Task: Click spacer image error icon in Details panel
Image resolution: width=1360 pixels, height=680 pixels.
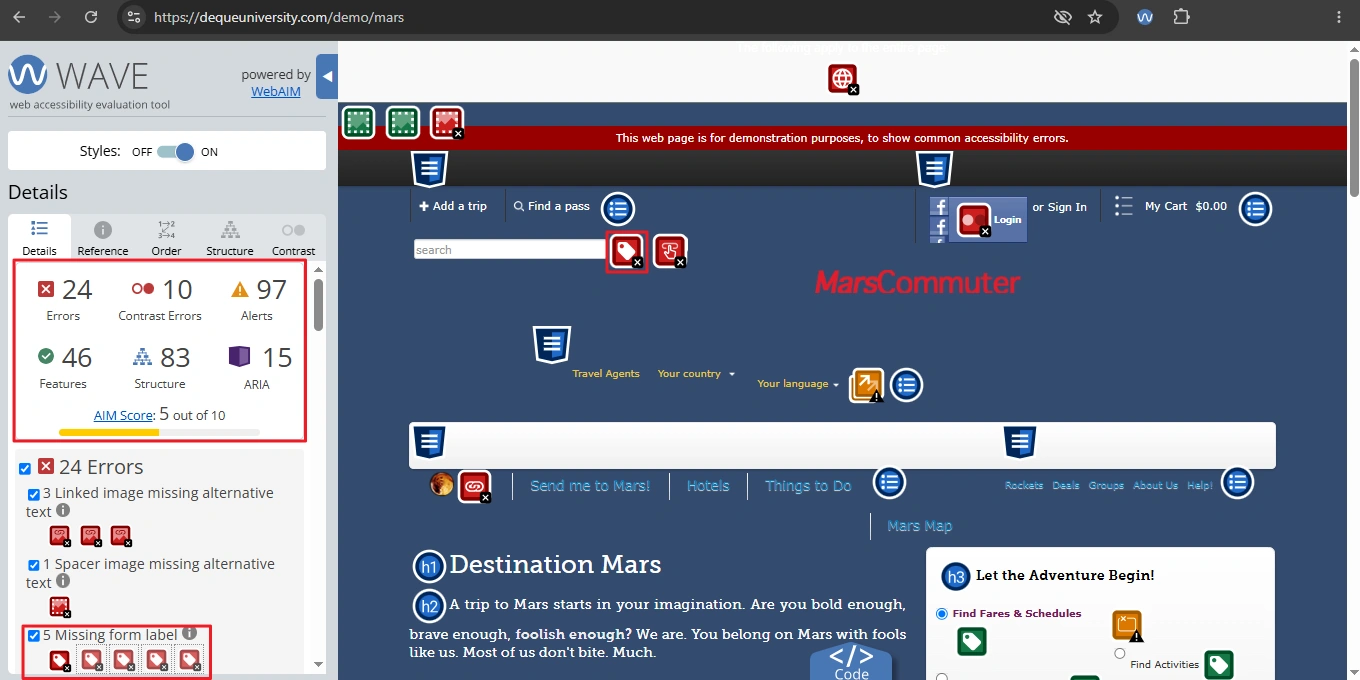Action: click(60, 606)
